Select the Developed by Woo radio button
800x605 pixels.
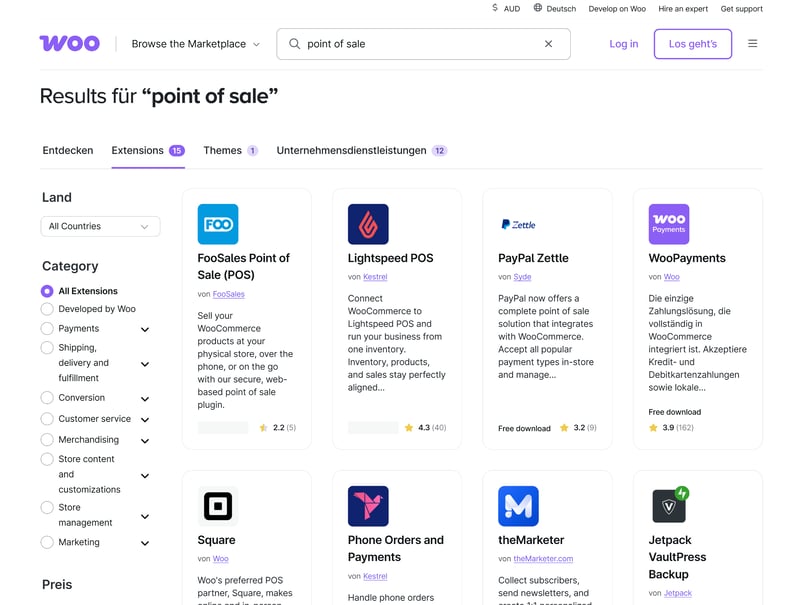[x=47, y=309]
